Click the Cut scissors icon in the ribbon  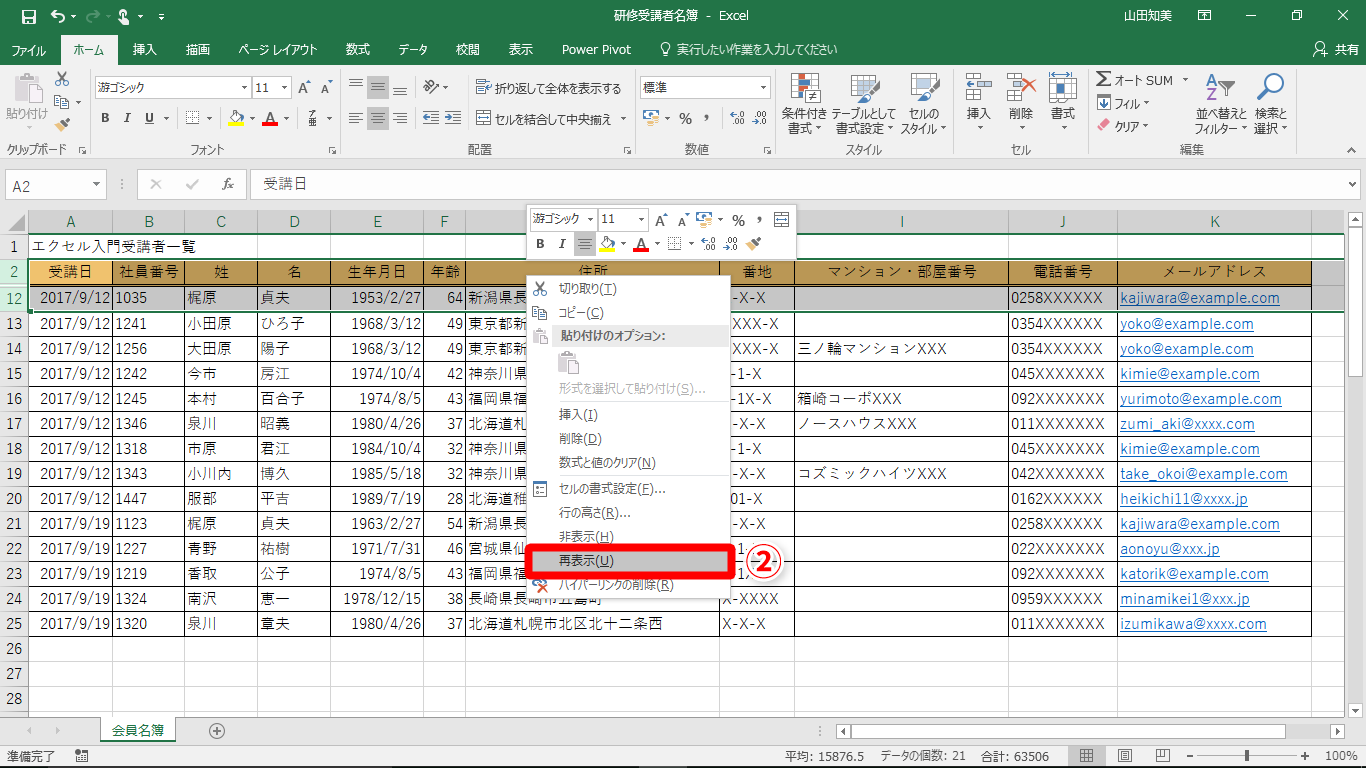click(62, 79)
